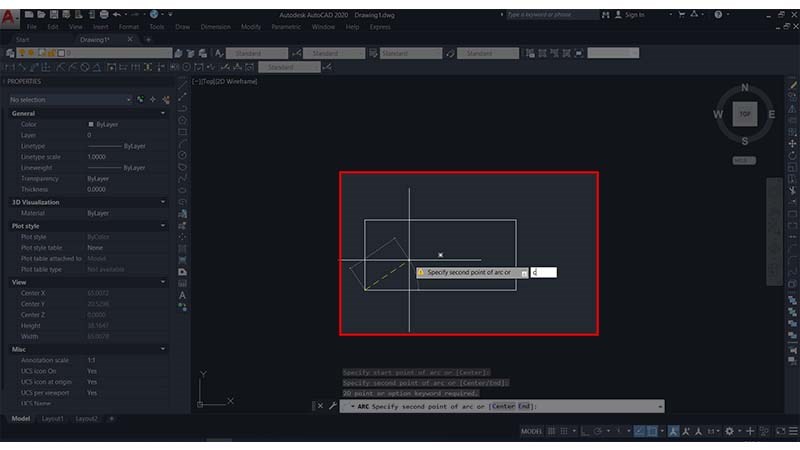Select the Text tool in the draw toolbar
This screenshot has width=800, height=450.
pyautogui.click(x=183, y=295)
